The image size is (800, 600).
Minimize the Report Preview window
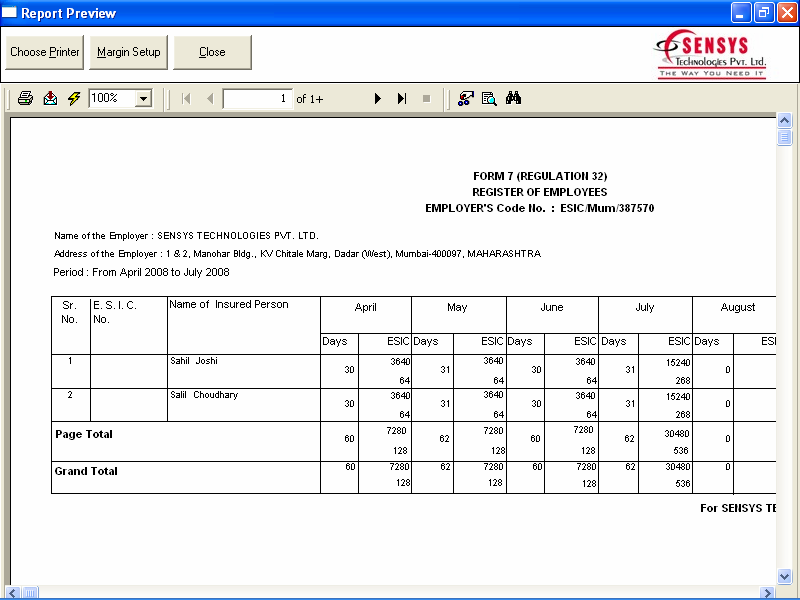point(741,13)
